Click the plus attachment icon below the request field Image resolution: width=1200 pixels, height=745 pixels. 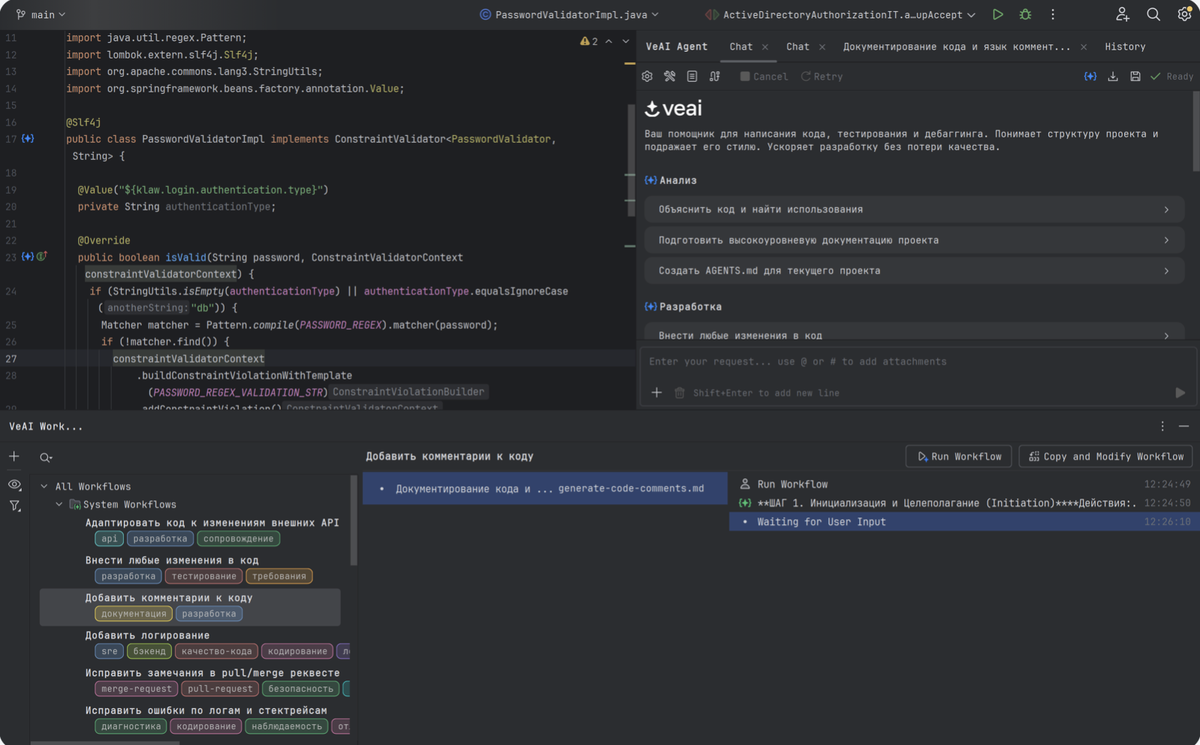coord(657,393)
